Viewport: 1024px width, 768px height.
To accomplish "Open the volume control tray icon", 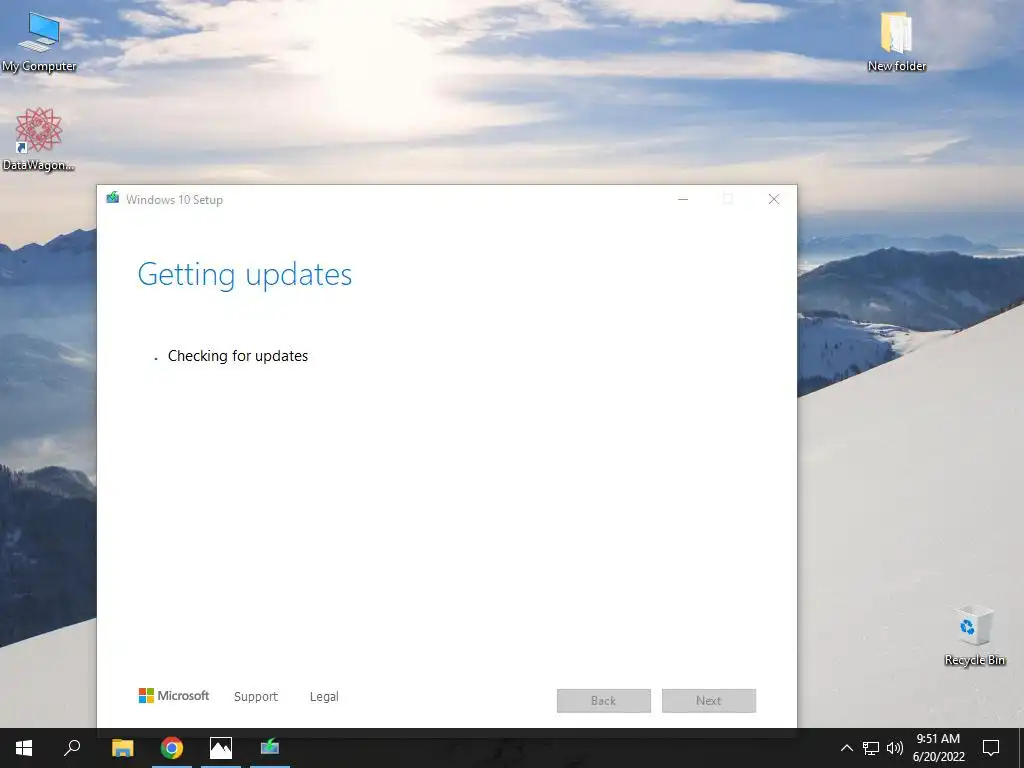I will [x=895, y=748].
